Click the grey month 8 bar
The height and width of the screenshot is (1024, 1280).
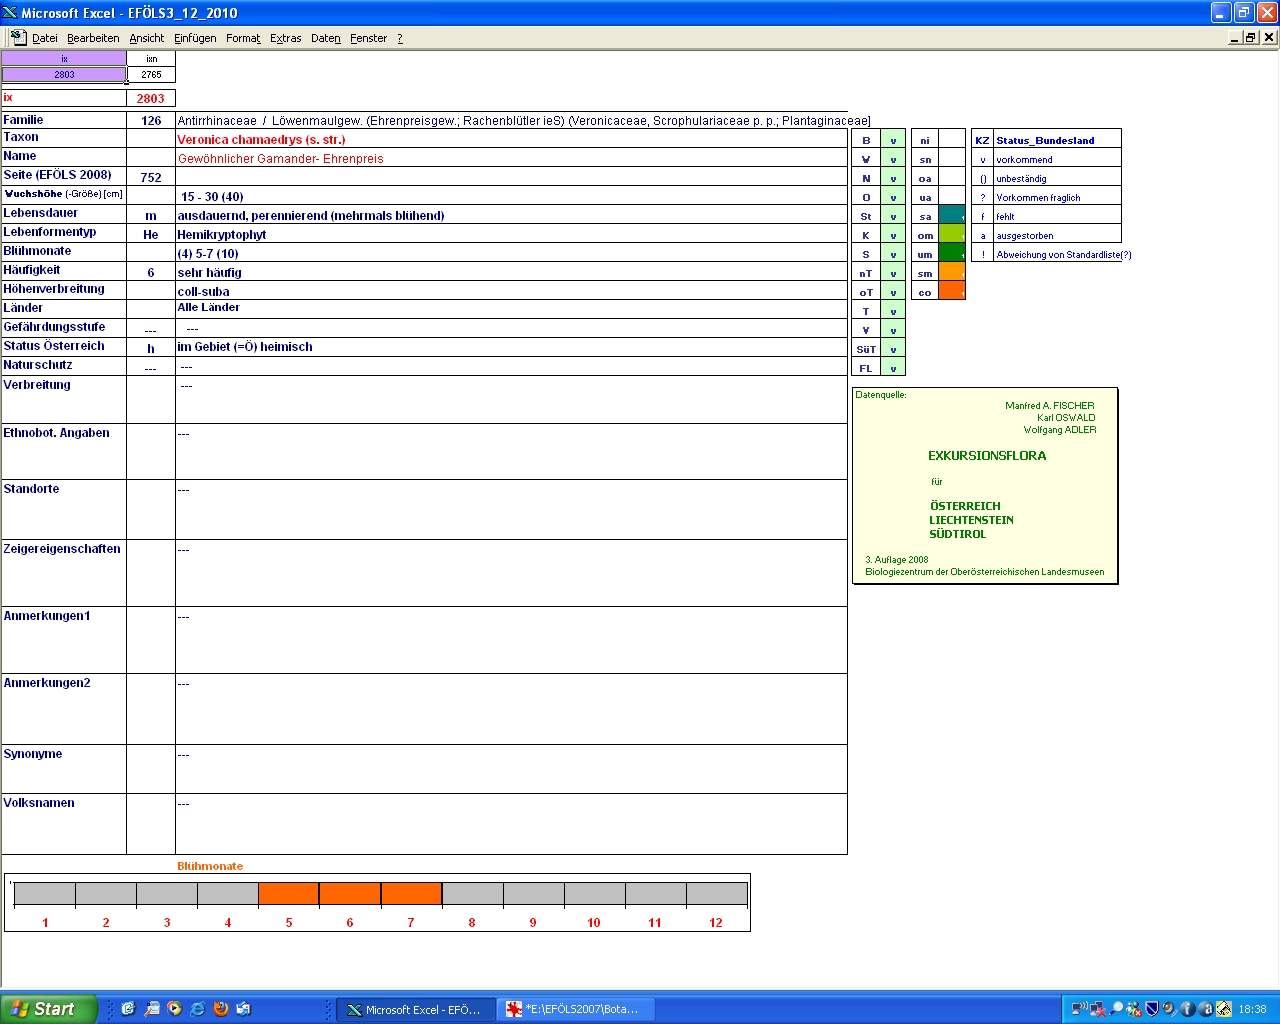point(472,894)
